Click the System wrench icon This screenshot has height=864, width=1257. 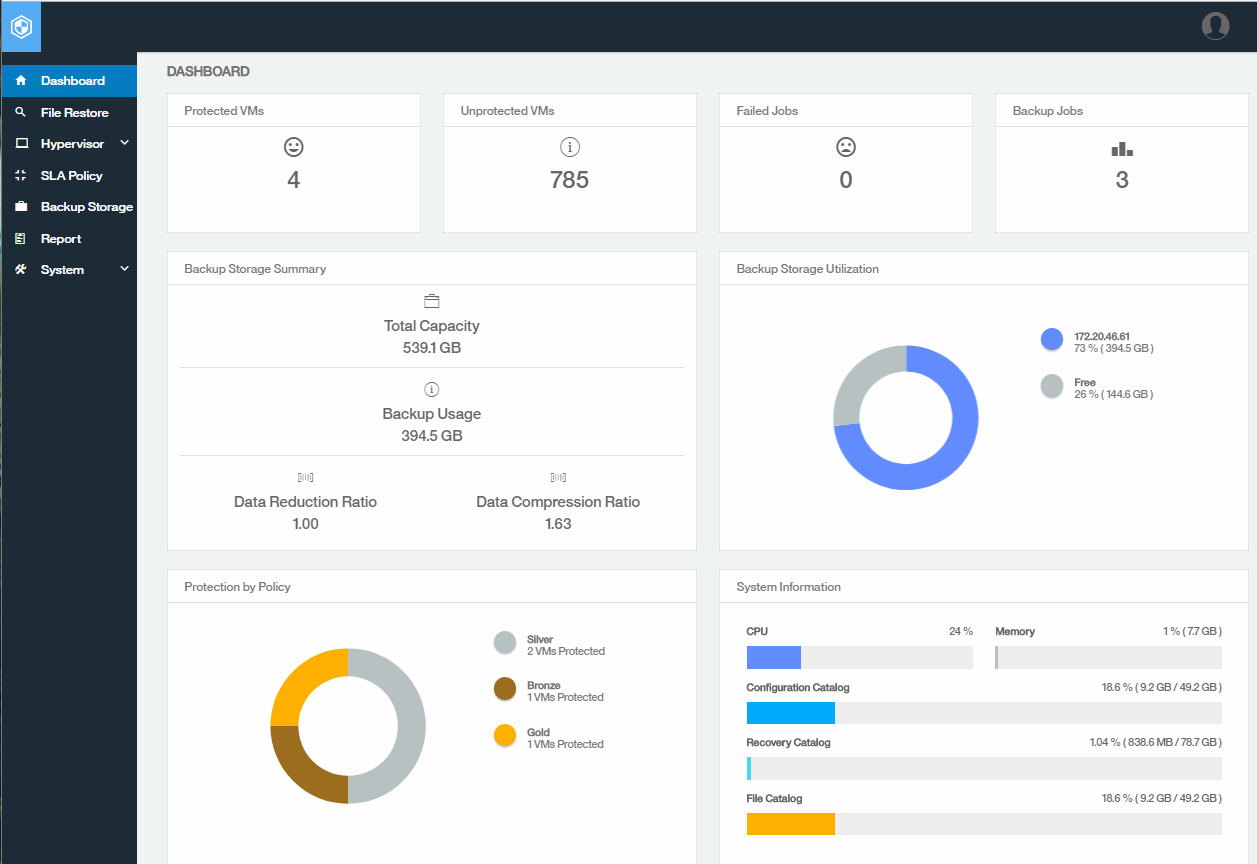pos(20,269)
